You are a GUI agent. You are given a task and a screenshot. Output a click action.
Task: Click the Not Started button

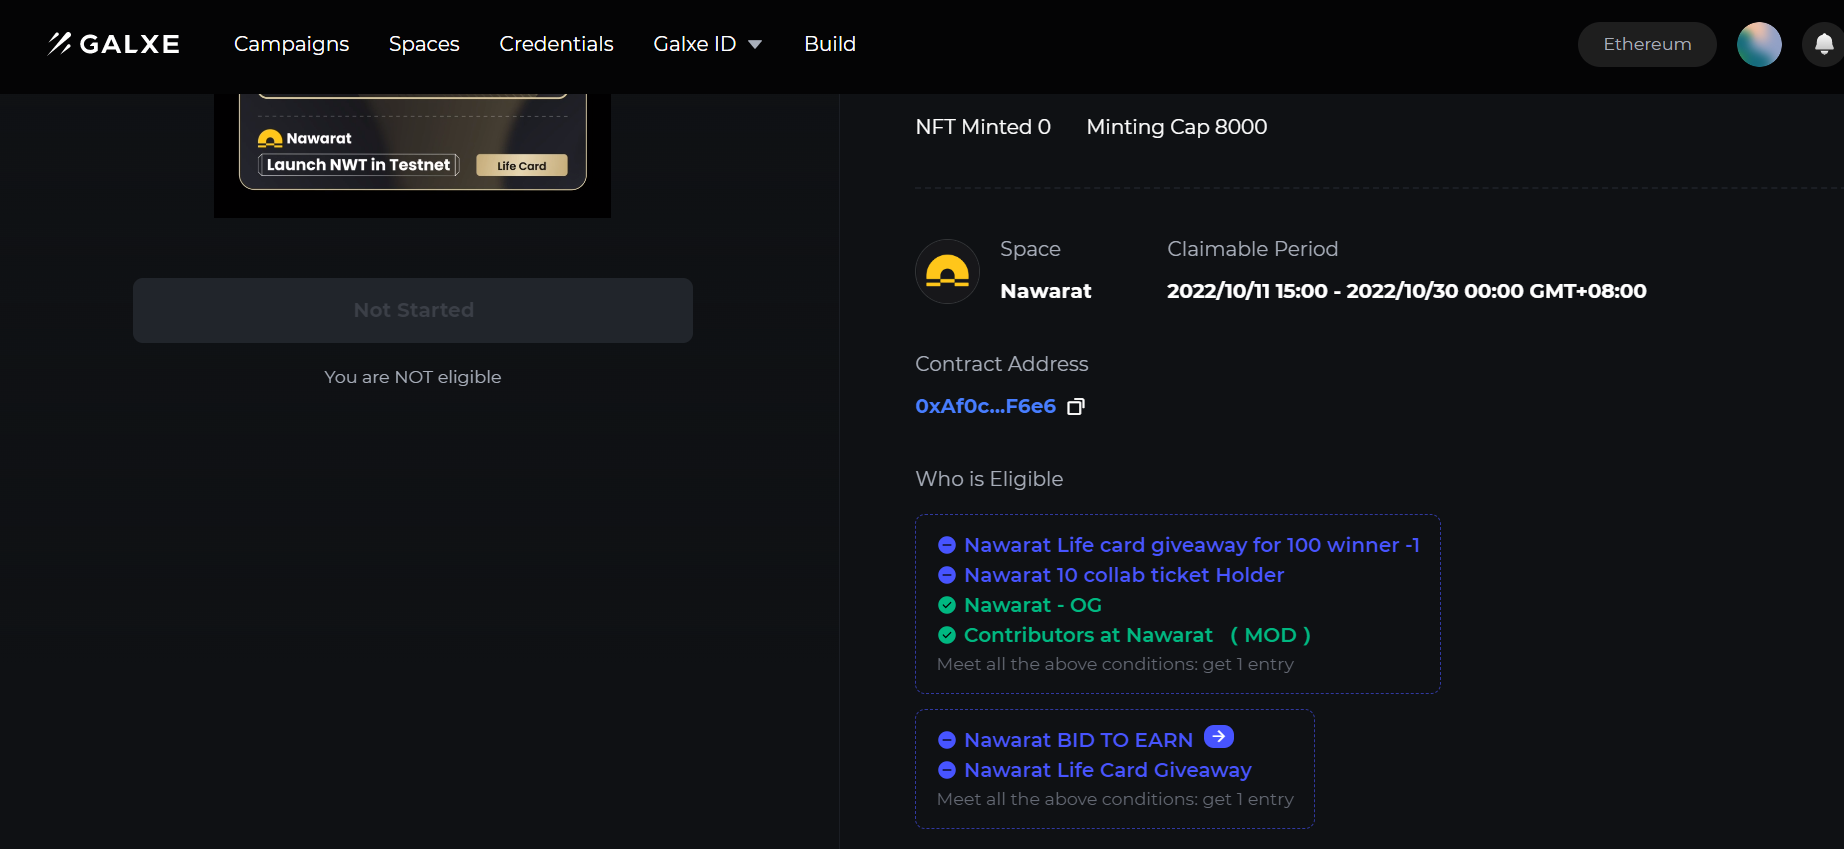(413, 310)
